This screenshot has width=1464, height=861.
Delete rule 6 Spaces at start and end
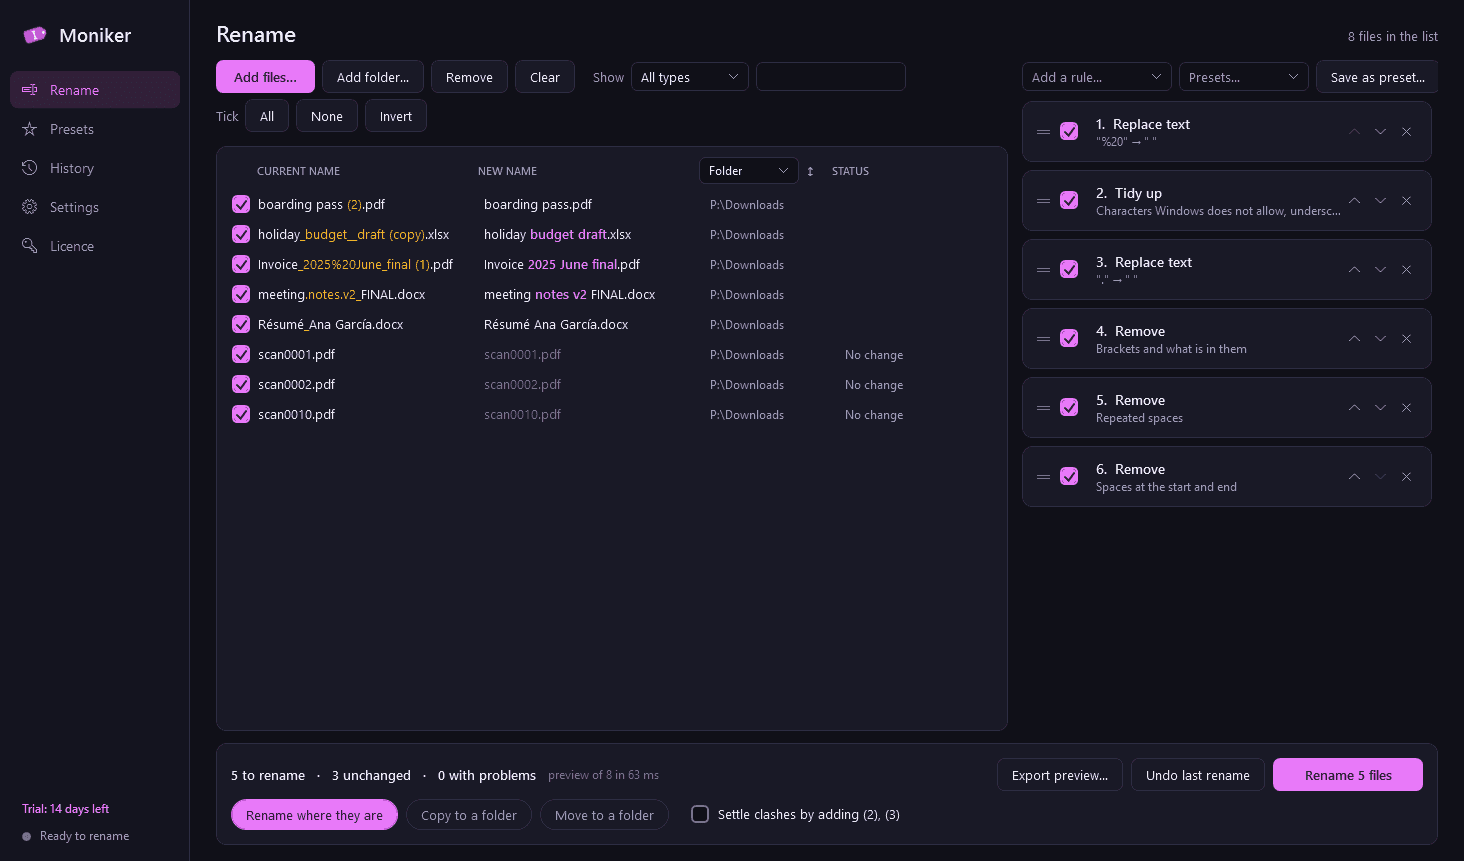coord(1406,477)
